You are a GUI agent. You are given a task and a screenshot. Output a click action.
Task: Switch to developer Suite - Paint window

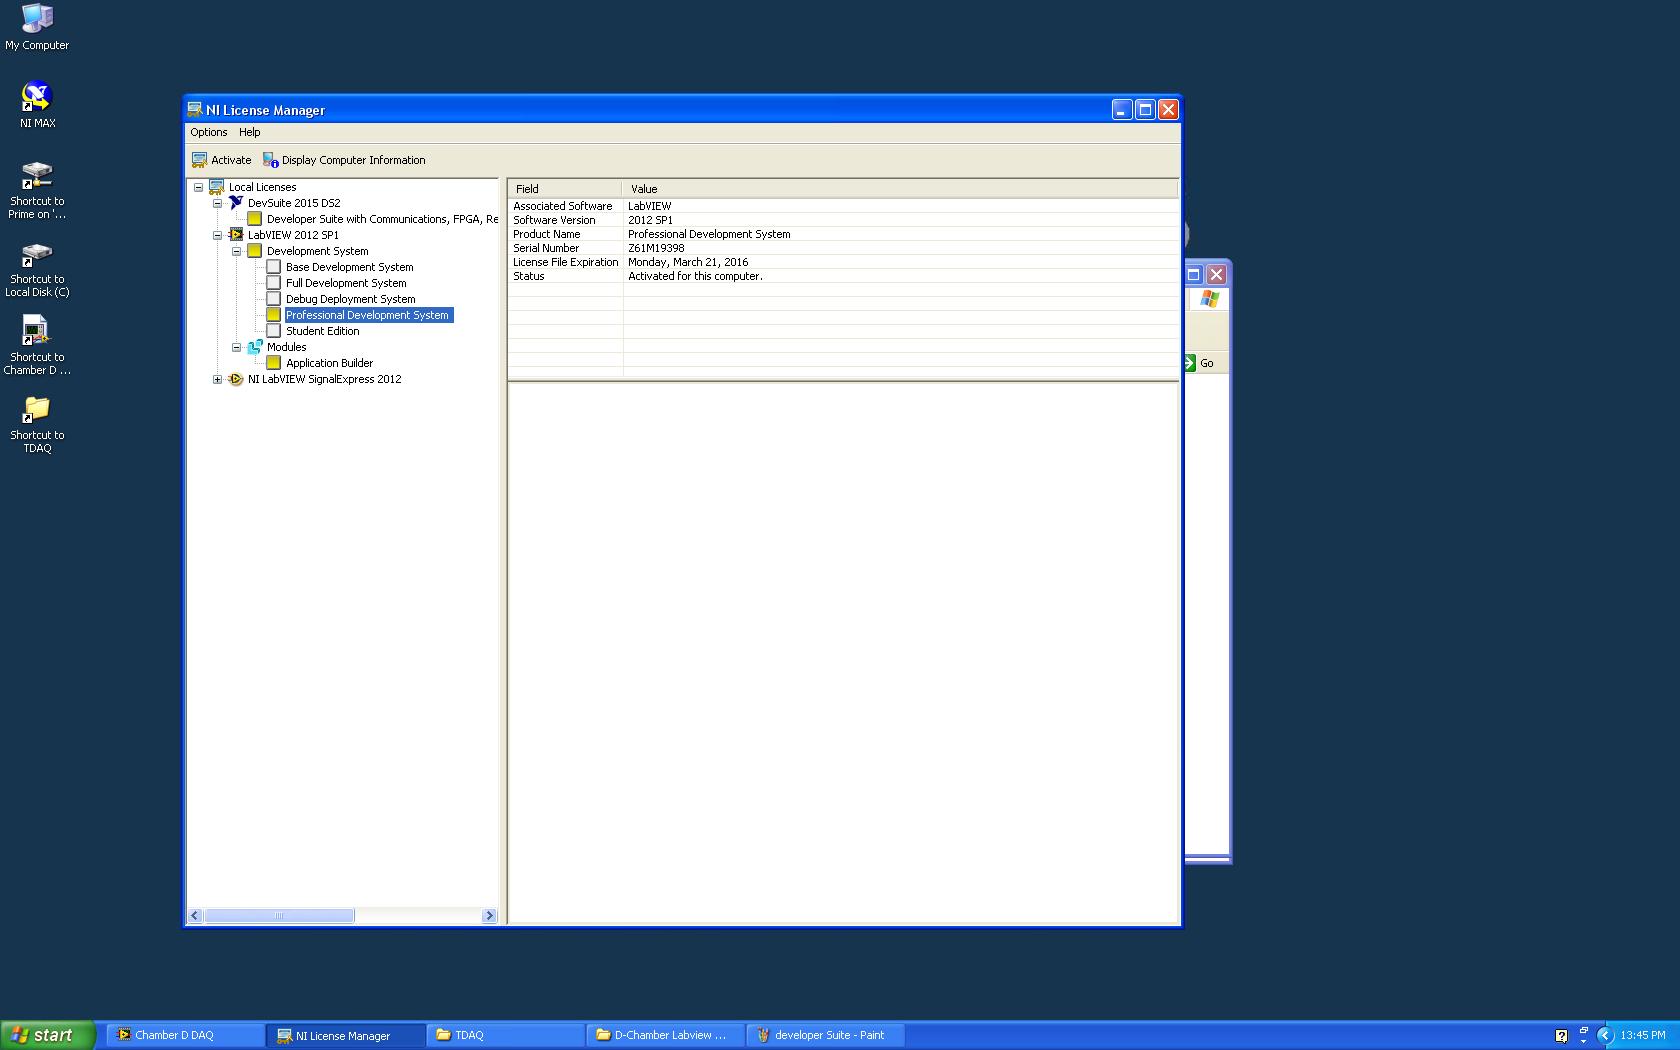tap(826, 1035)
